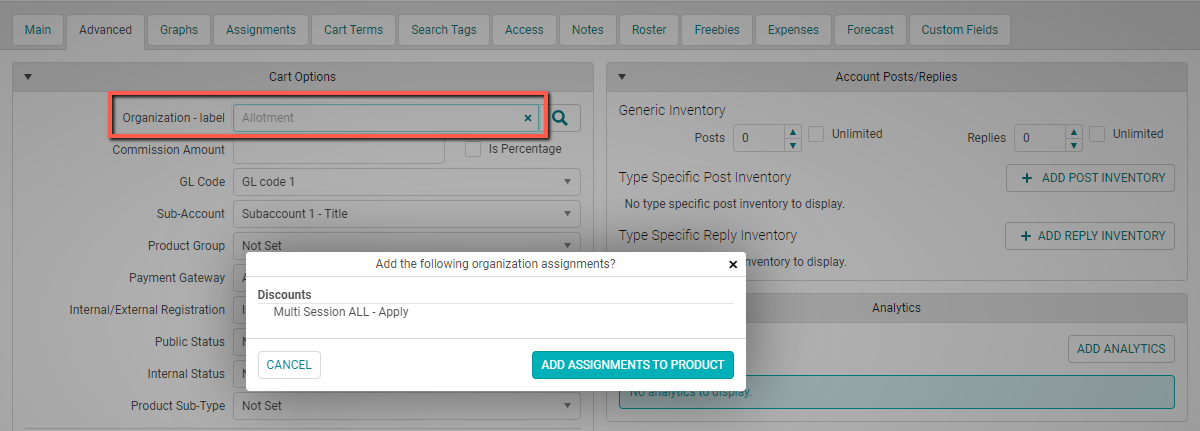This screenshot has height=431, width=1200.
Task: Click Add Assignments to Product button
Action: [x=632, y=365]
